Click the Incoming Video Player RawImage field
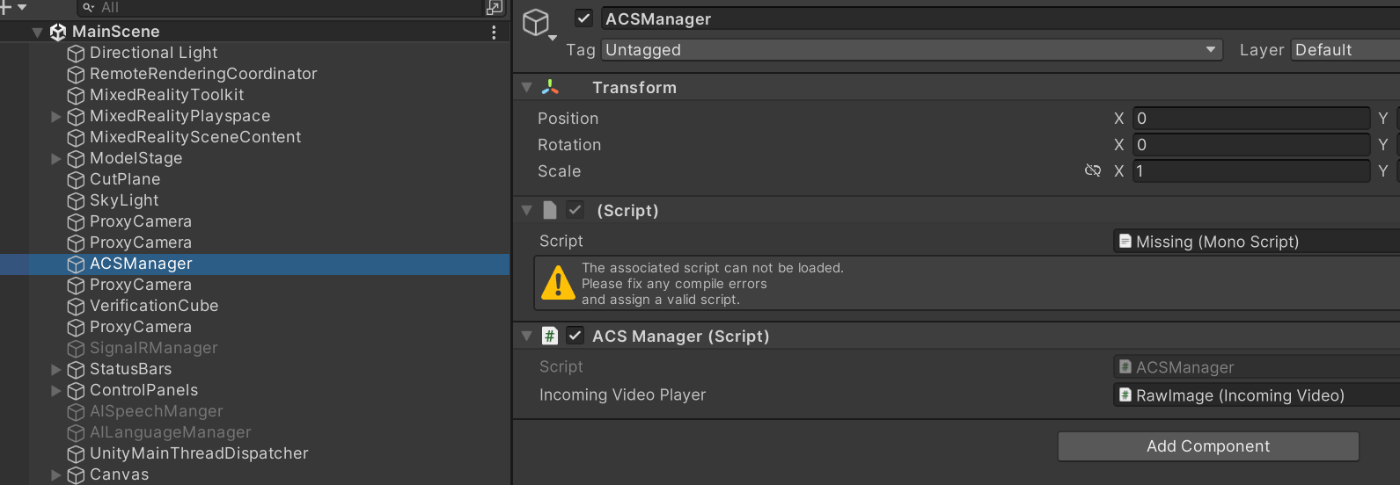Image resolution: width=1400 pixels, height=485 pixels. pos(1256,395)
